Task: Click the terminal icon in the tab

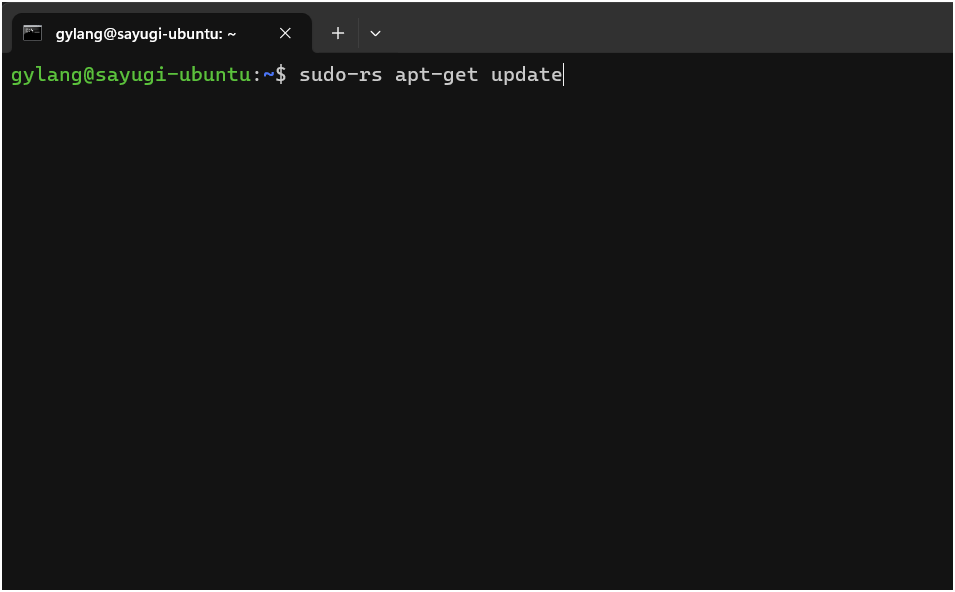Action: pos(32,33)
